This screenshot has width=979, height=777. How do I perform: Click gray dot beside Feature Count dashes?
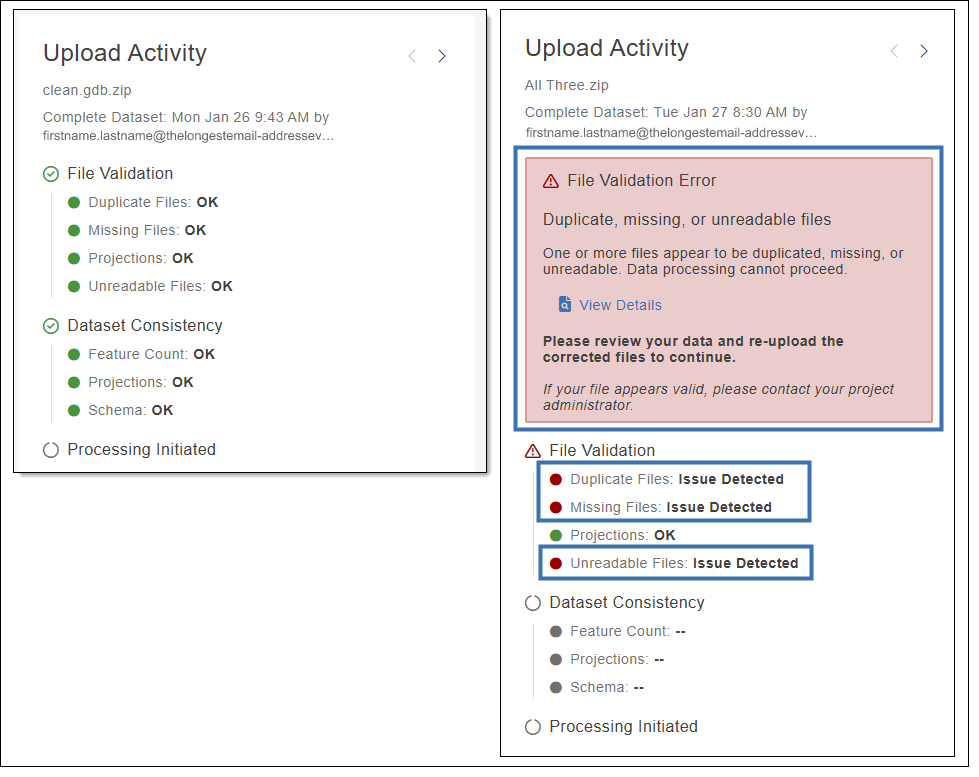556,631
